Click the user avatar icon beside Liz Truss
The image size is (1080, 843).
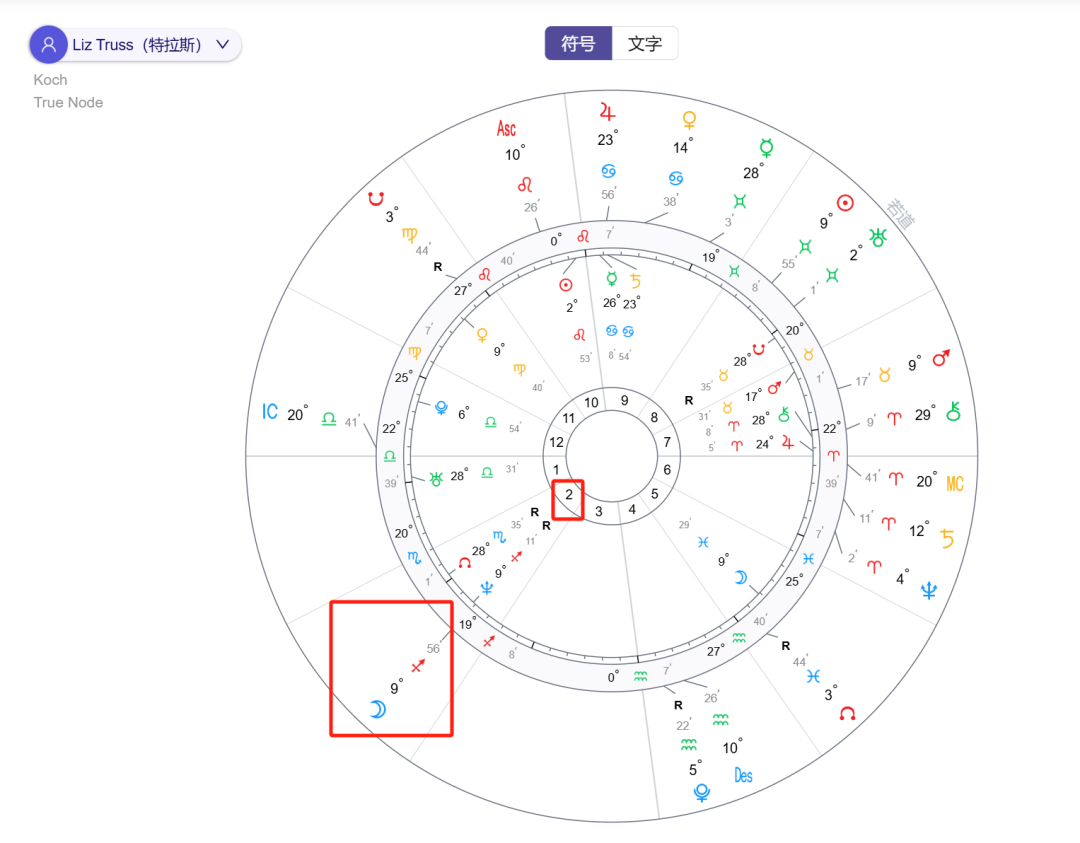48,45
